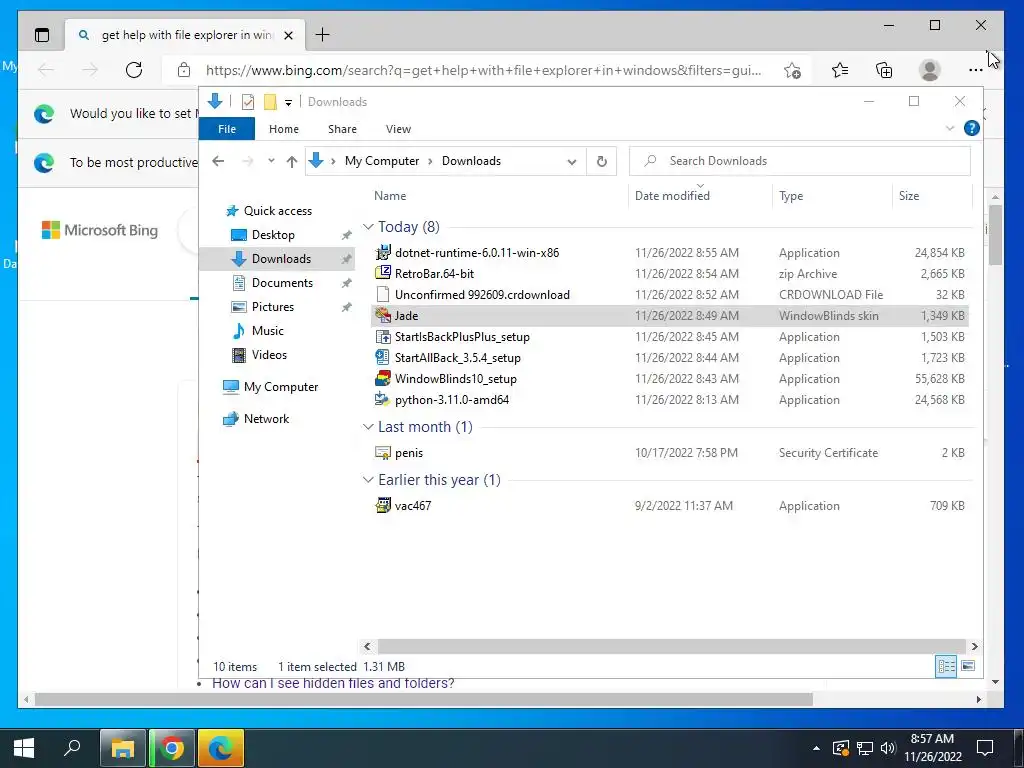Open Videos in navigation pane

click(269, 355)
